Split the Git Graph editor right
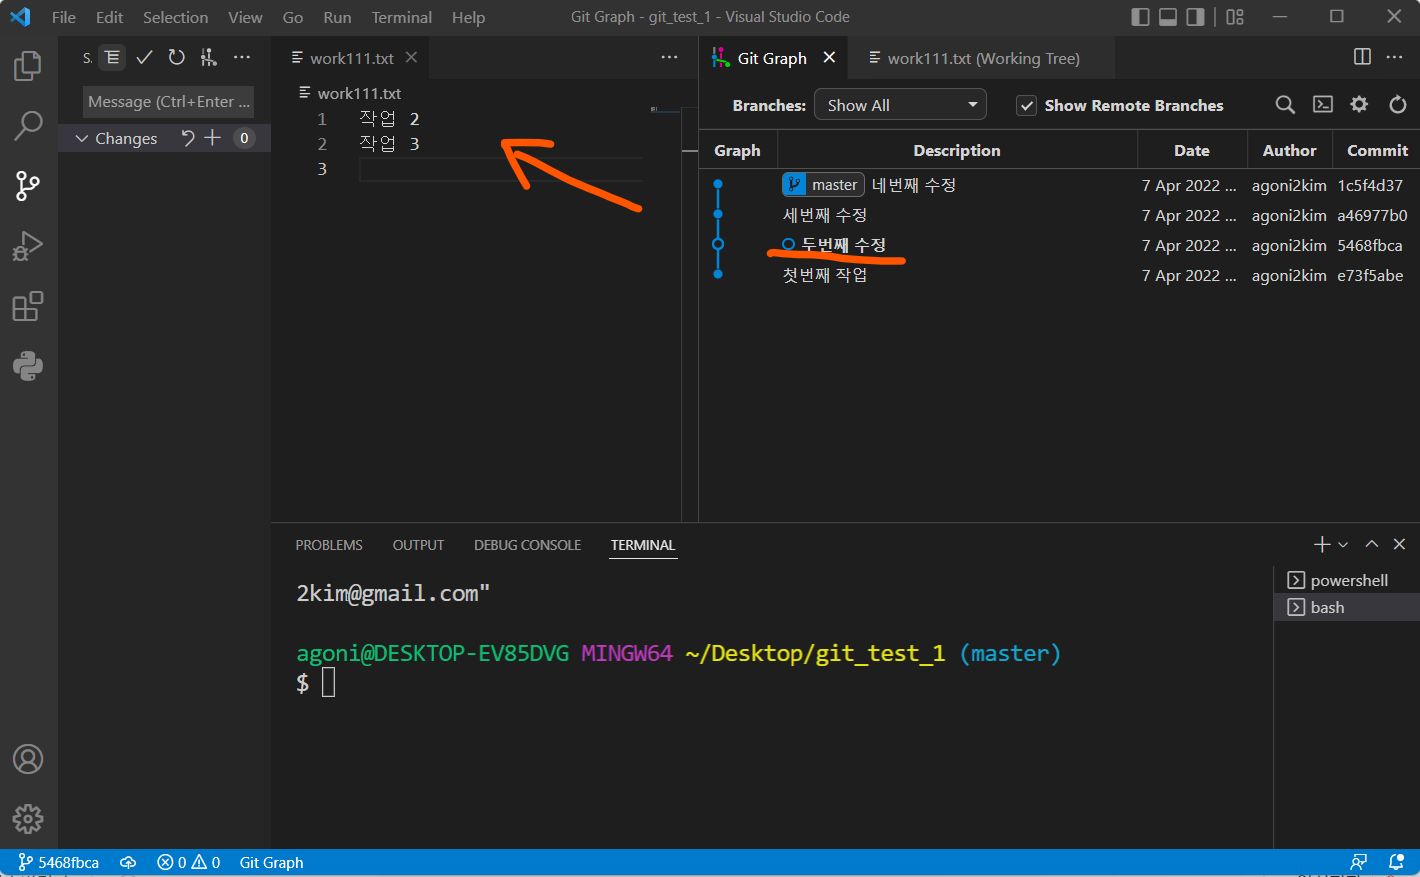This screenshot has width=1420, height=877. click(x=1362, y=57)
